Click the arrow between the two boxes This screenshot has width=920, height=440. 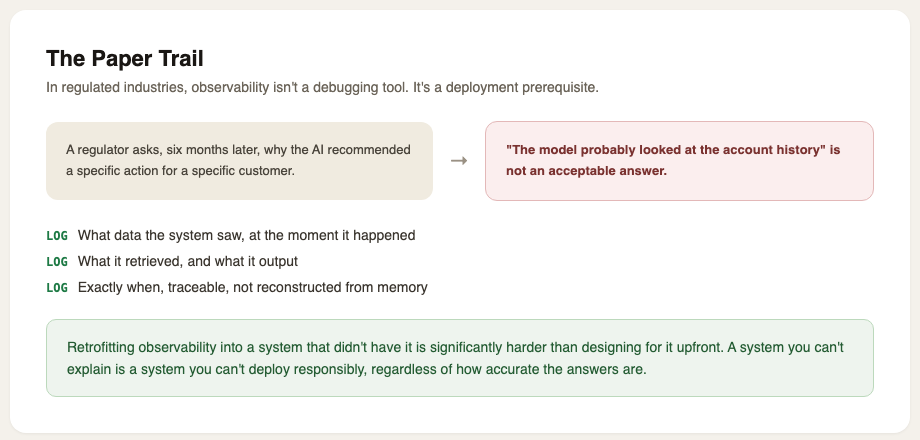pyautogui.click(x=459, y=161)
